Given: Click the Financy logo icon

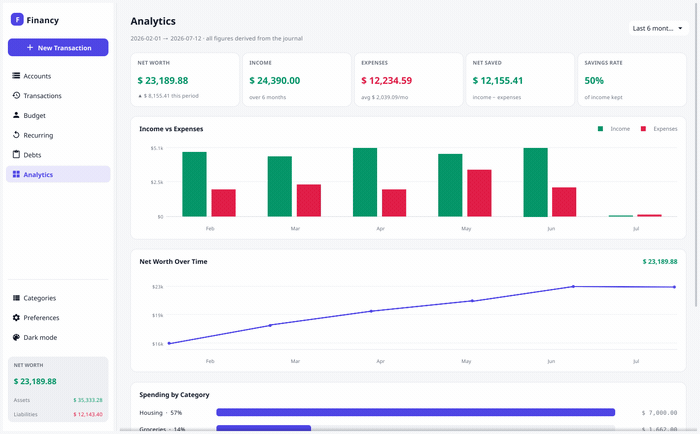Looking at the screenshot, I should point(17,19).
